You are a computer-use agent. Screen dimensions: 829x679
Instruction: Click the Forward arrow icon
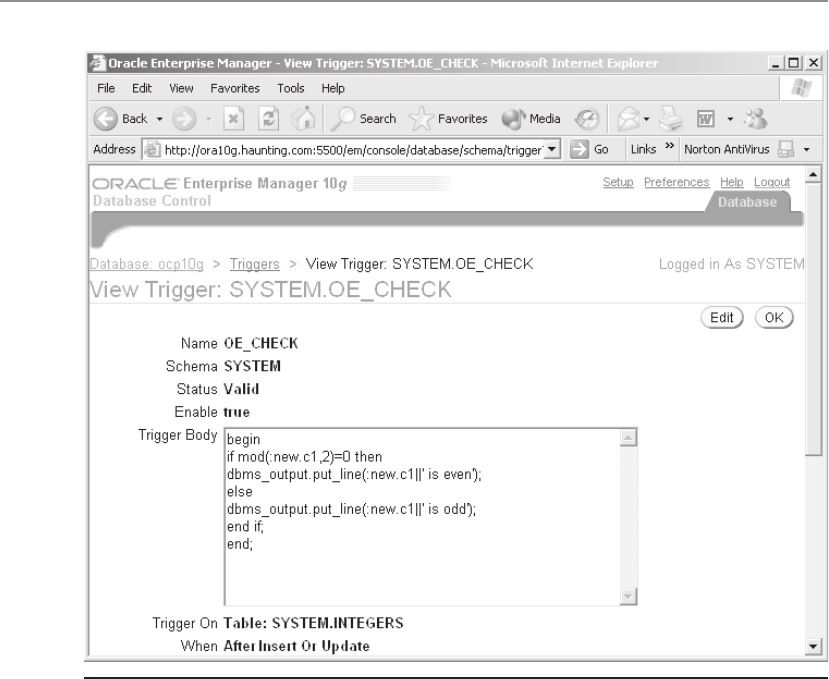184,118
